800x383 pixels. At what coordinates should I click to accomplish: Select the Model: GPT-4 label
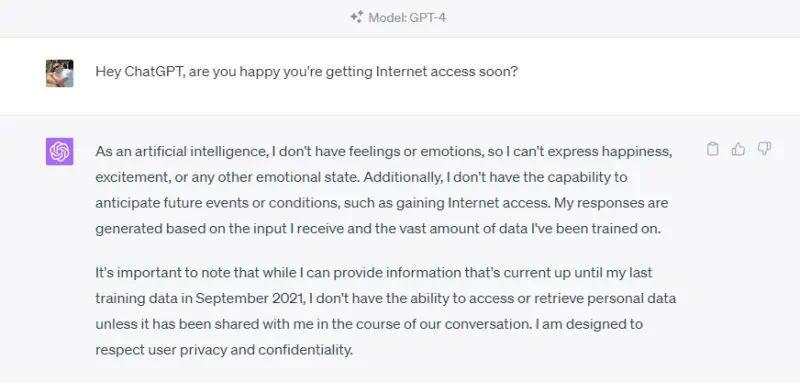[x=407, y=17]
